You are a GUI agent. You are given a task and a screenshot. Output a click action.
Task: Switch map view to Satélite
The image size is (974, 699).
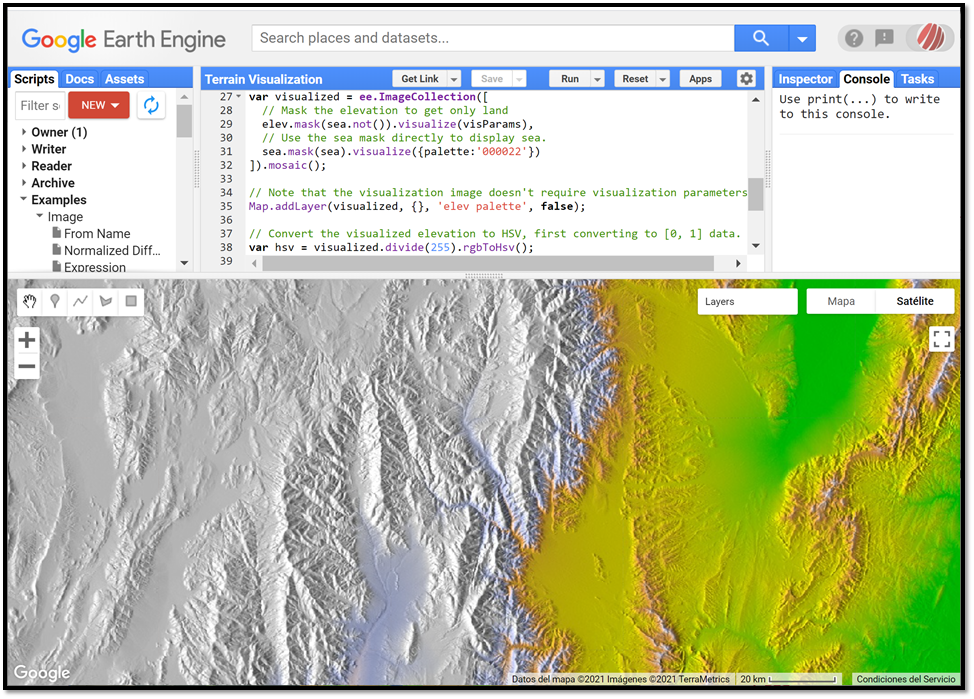pyautogui.click(x=915, y=301)
